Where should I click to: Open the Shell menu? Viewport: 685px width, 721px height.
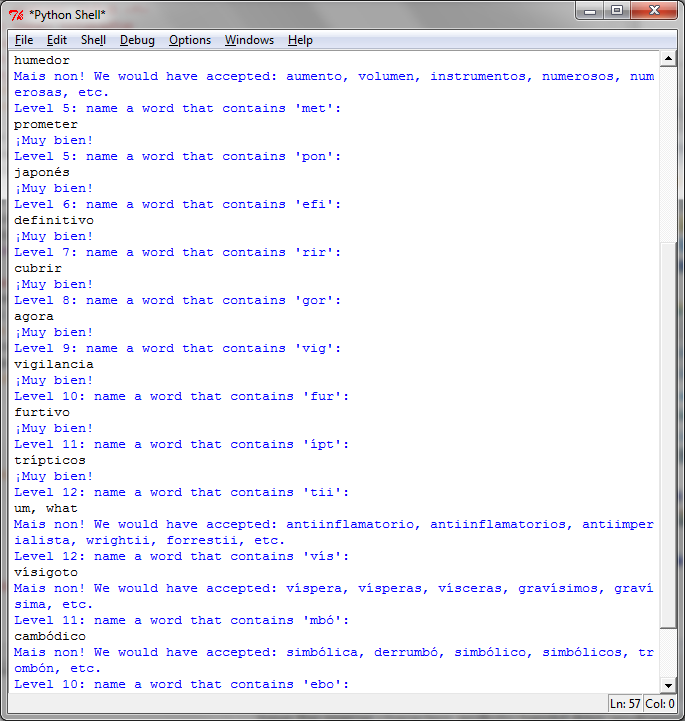coord(93,40)
